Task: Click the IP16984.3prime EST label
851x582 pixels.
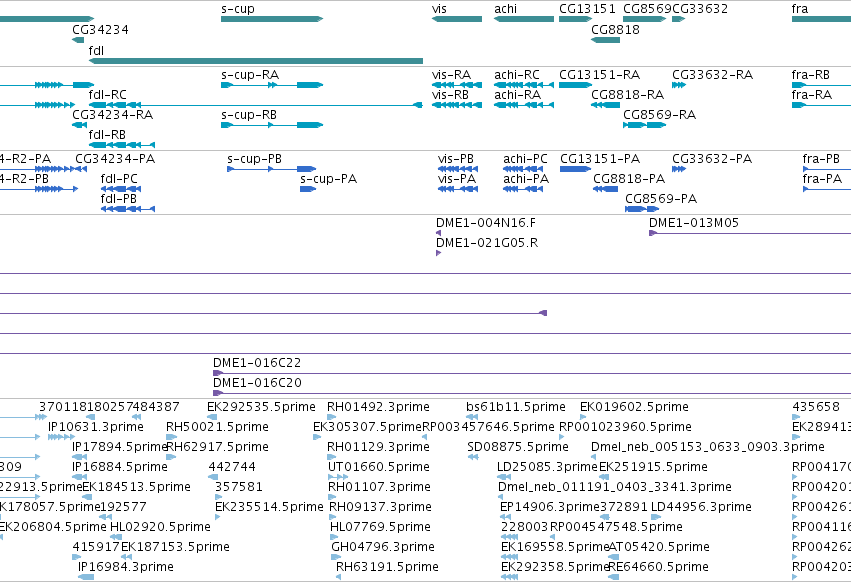Action: click(126, 567)
